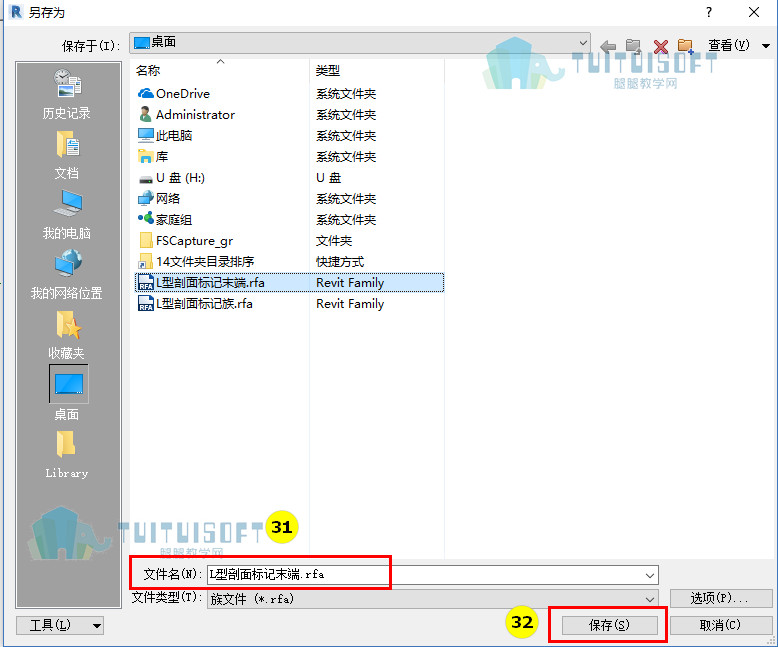Image resolution: width=778 pixels, height=647 pixels.
Task: Select the U 盘 (H:) row name
Action: click(180, 178)
